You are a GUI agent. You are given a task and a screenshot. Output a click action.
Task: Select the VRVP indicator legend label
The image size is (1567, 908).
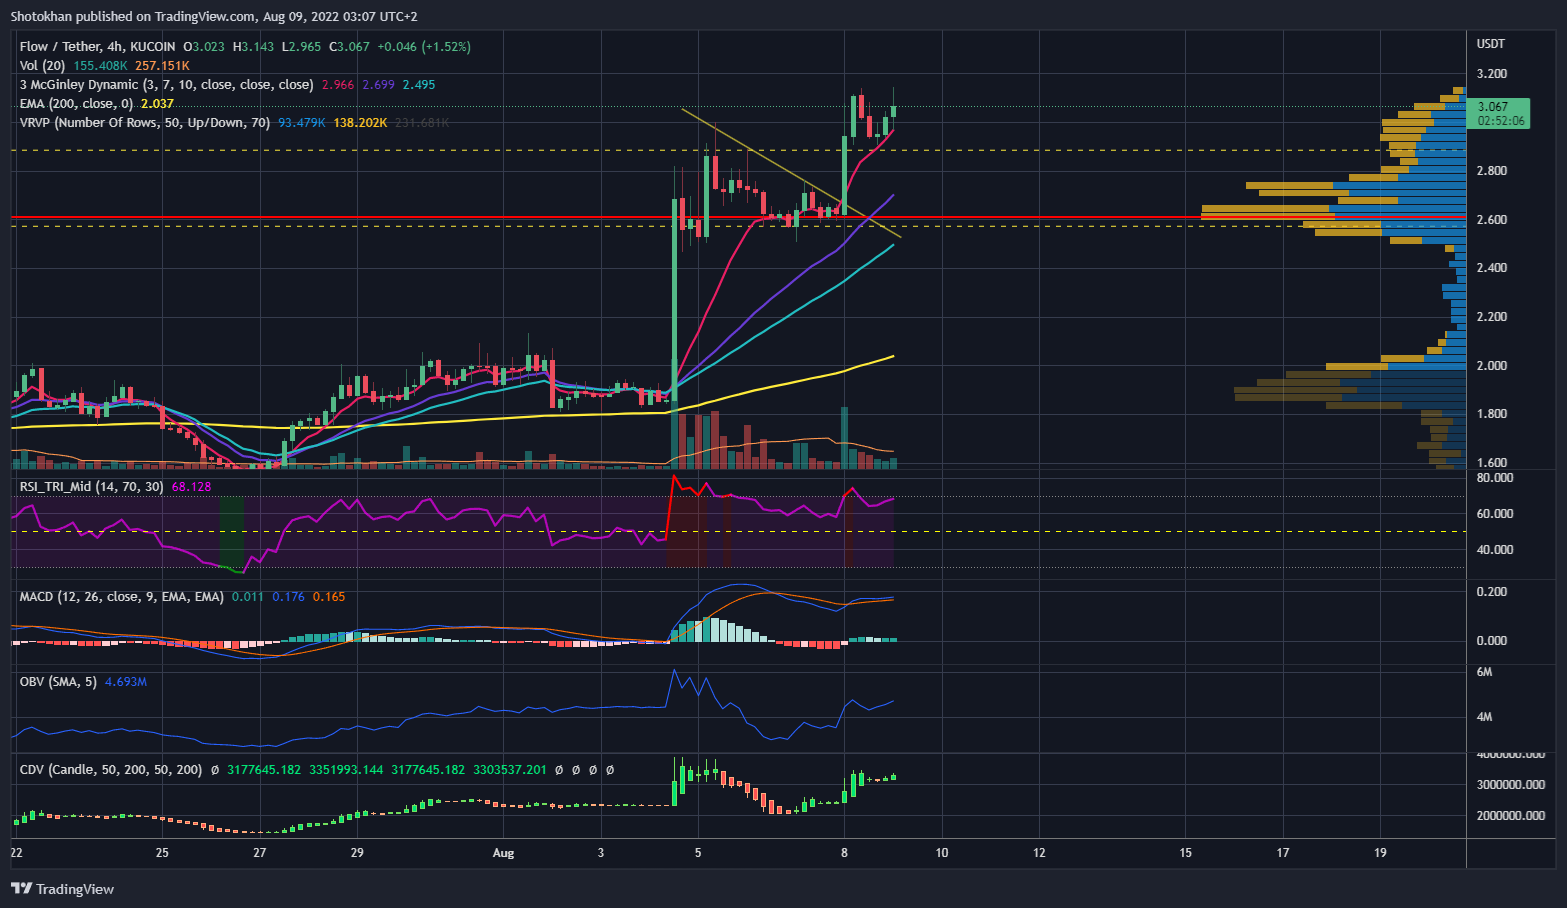tap(145, 122)
